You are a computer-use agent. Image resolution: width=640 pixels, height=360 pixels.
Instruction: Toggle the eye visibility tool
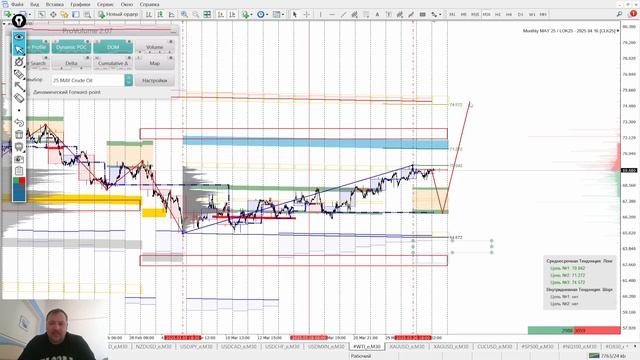click(19, 37)
